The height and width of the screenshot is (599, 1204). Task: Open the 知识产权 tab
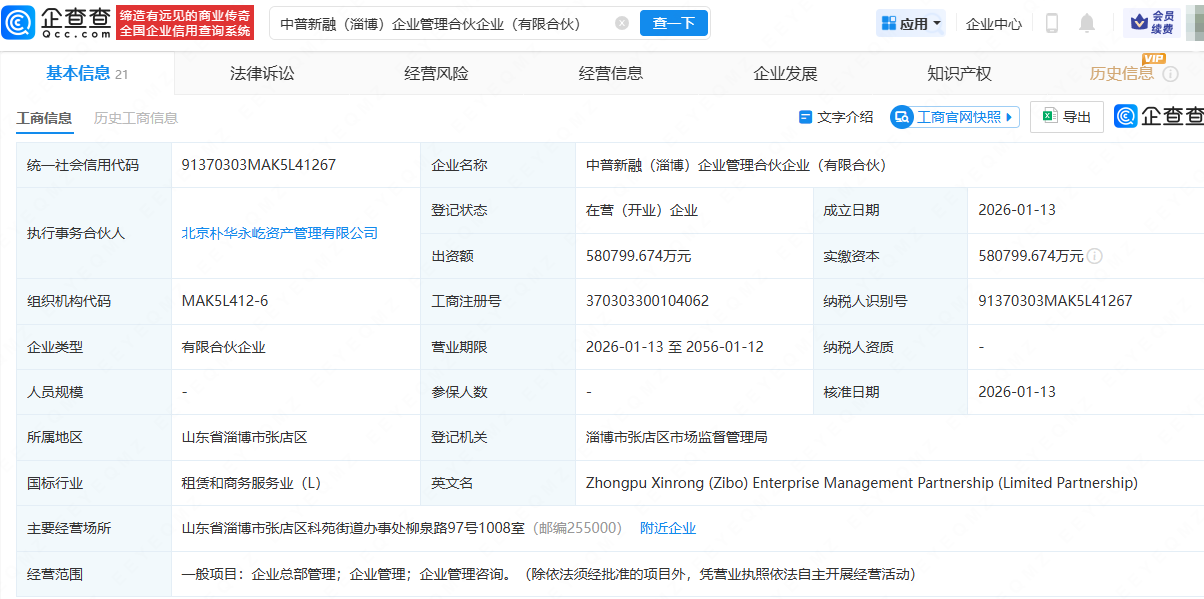click(959, 74)
